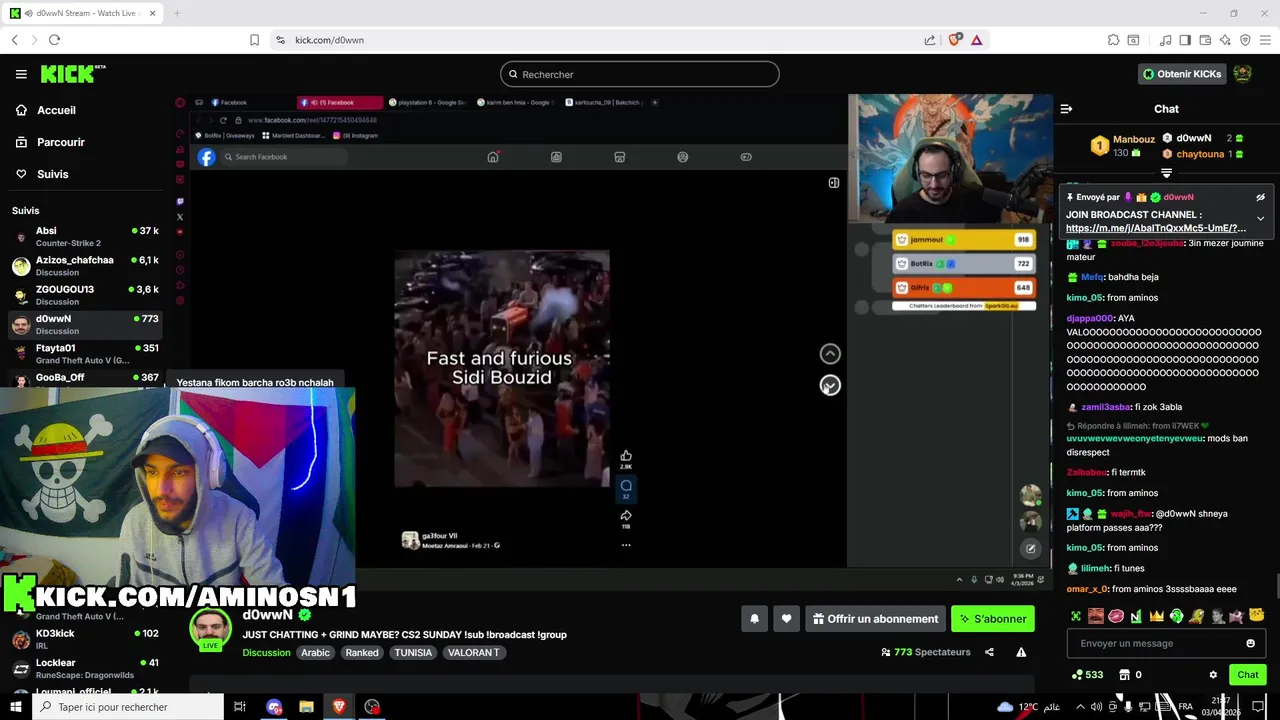Open the browser music playlist icon
Screen dimensions: 1280x720
(x=1165, y=40)
